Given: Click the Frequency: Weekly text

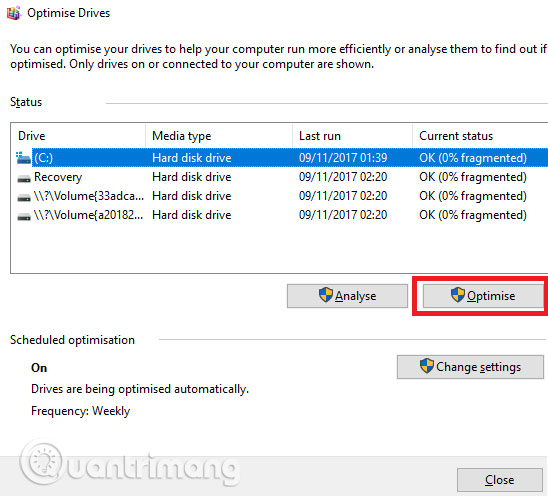Looking at the screenshot, I should pyautogui.click(x=80, y=411).
